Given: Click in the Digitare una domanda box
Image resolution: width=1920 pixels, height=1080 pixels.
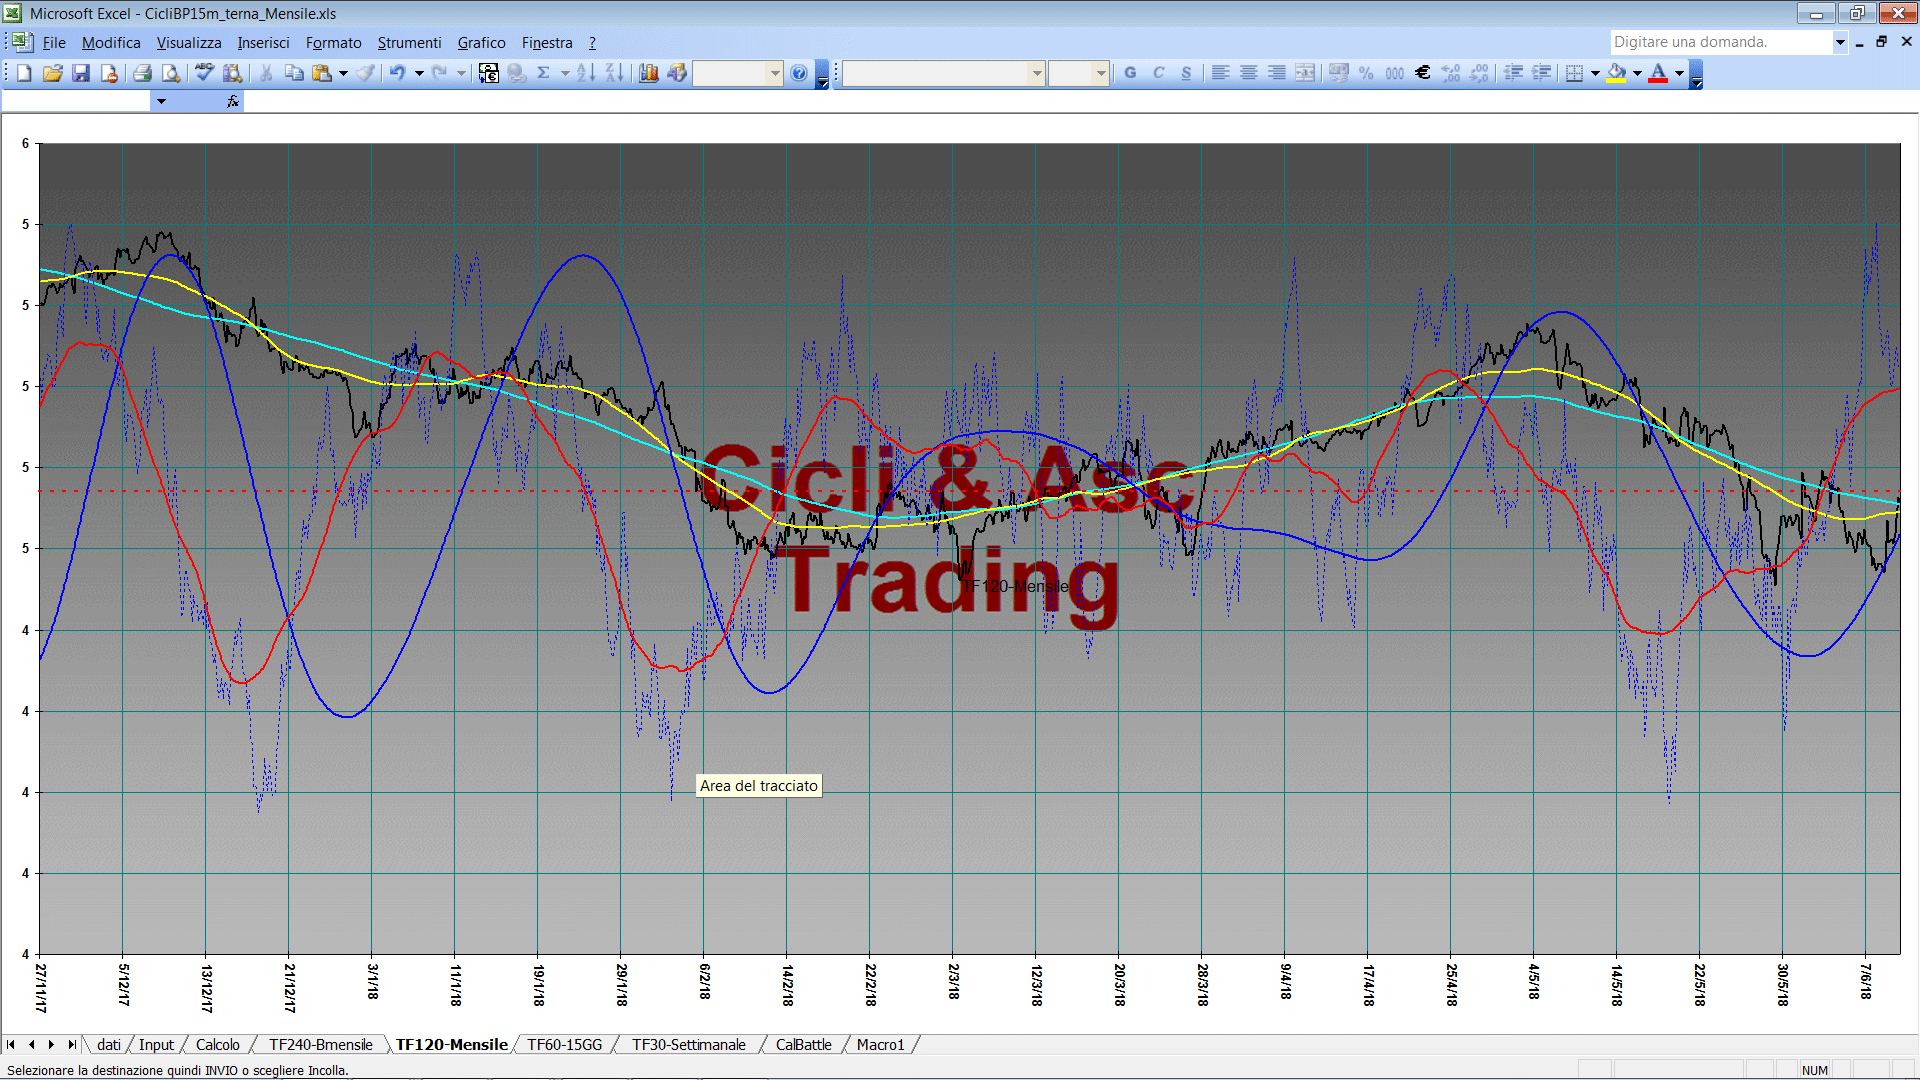Looking at the screenshot, I should [1720, 42].
